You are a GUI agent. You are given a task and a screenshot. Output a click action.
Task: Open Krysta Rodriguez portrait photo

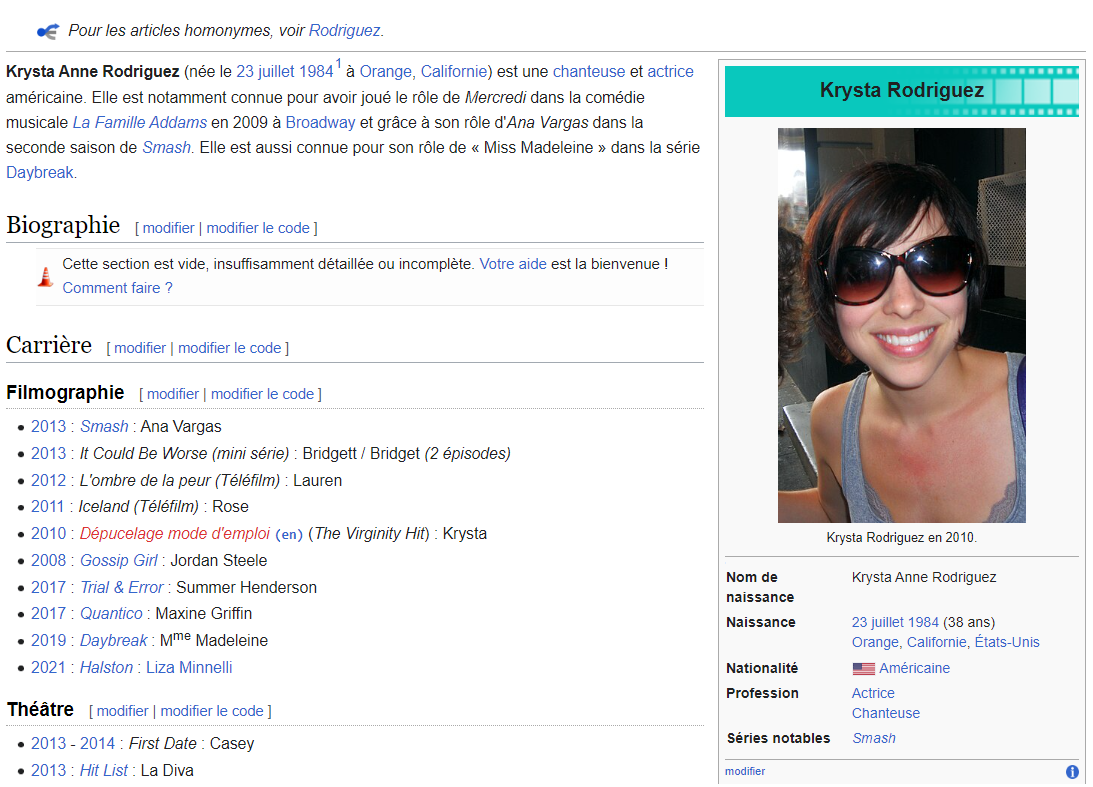pos(901,325)
